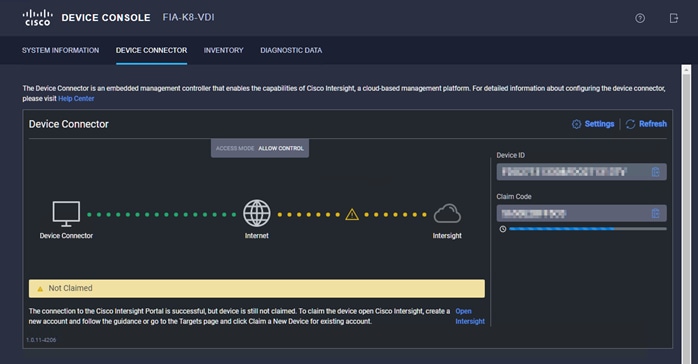
Task: Click the Settings button label
Action: (x=599, y=124)
